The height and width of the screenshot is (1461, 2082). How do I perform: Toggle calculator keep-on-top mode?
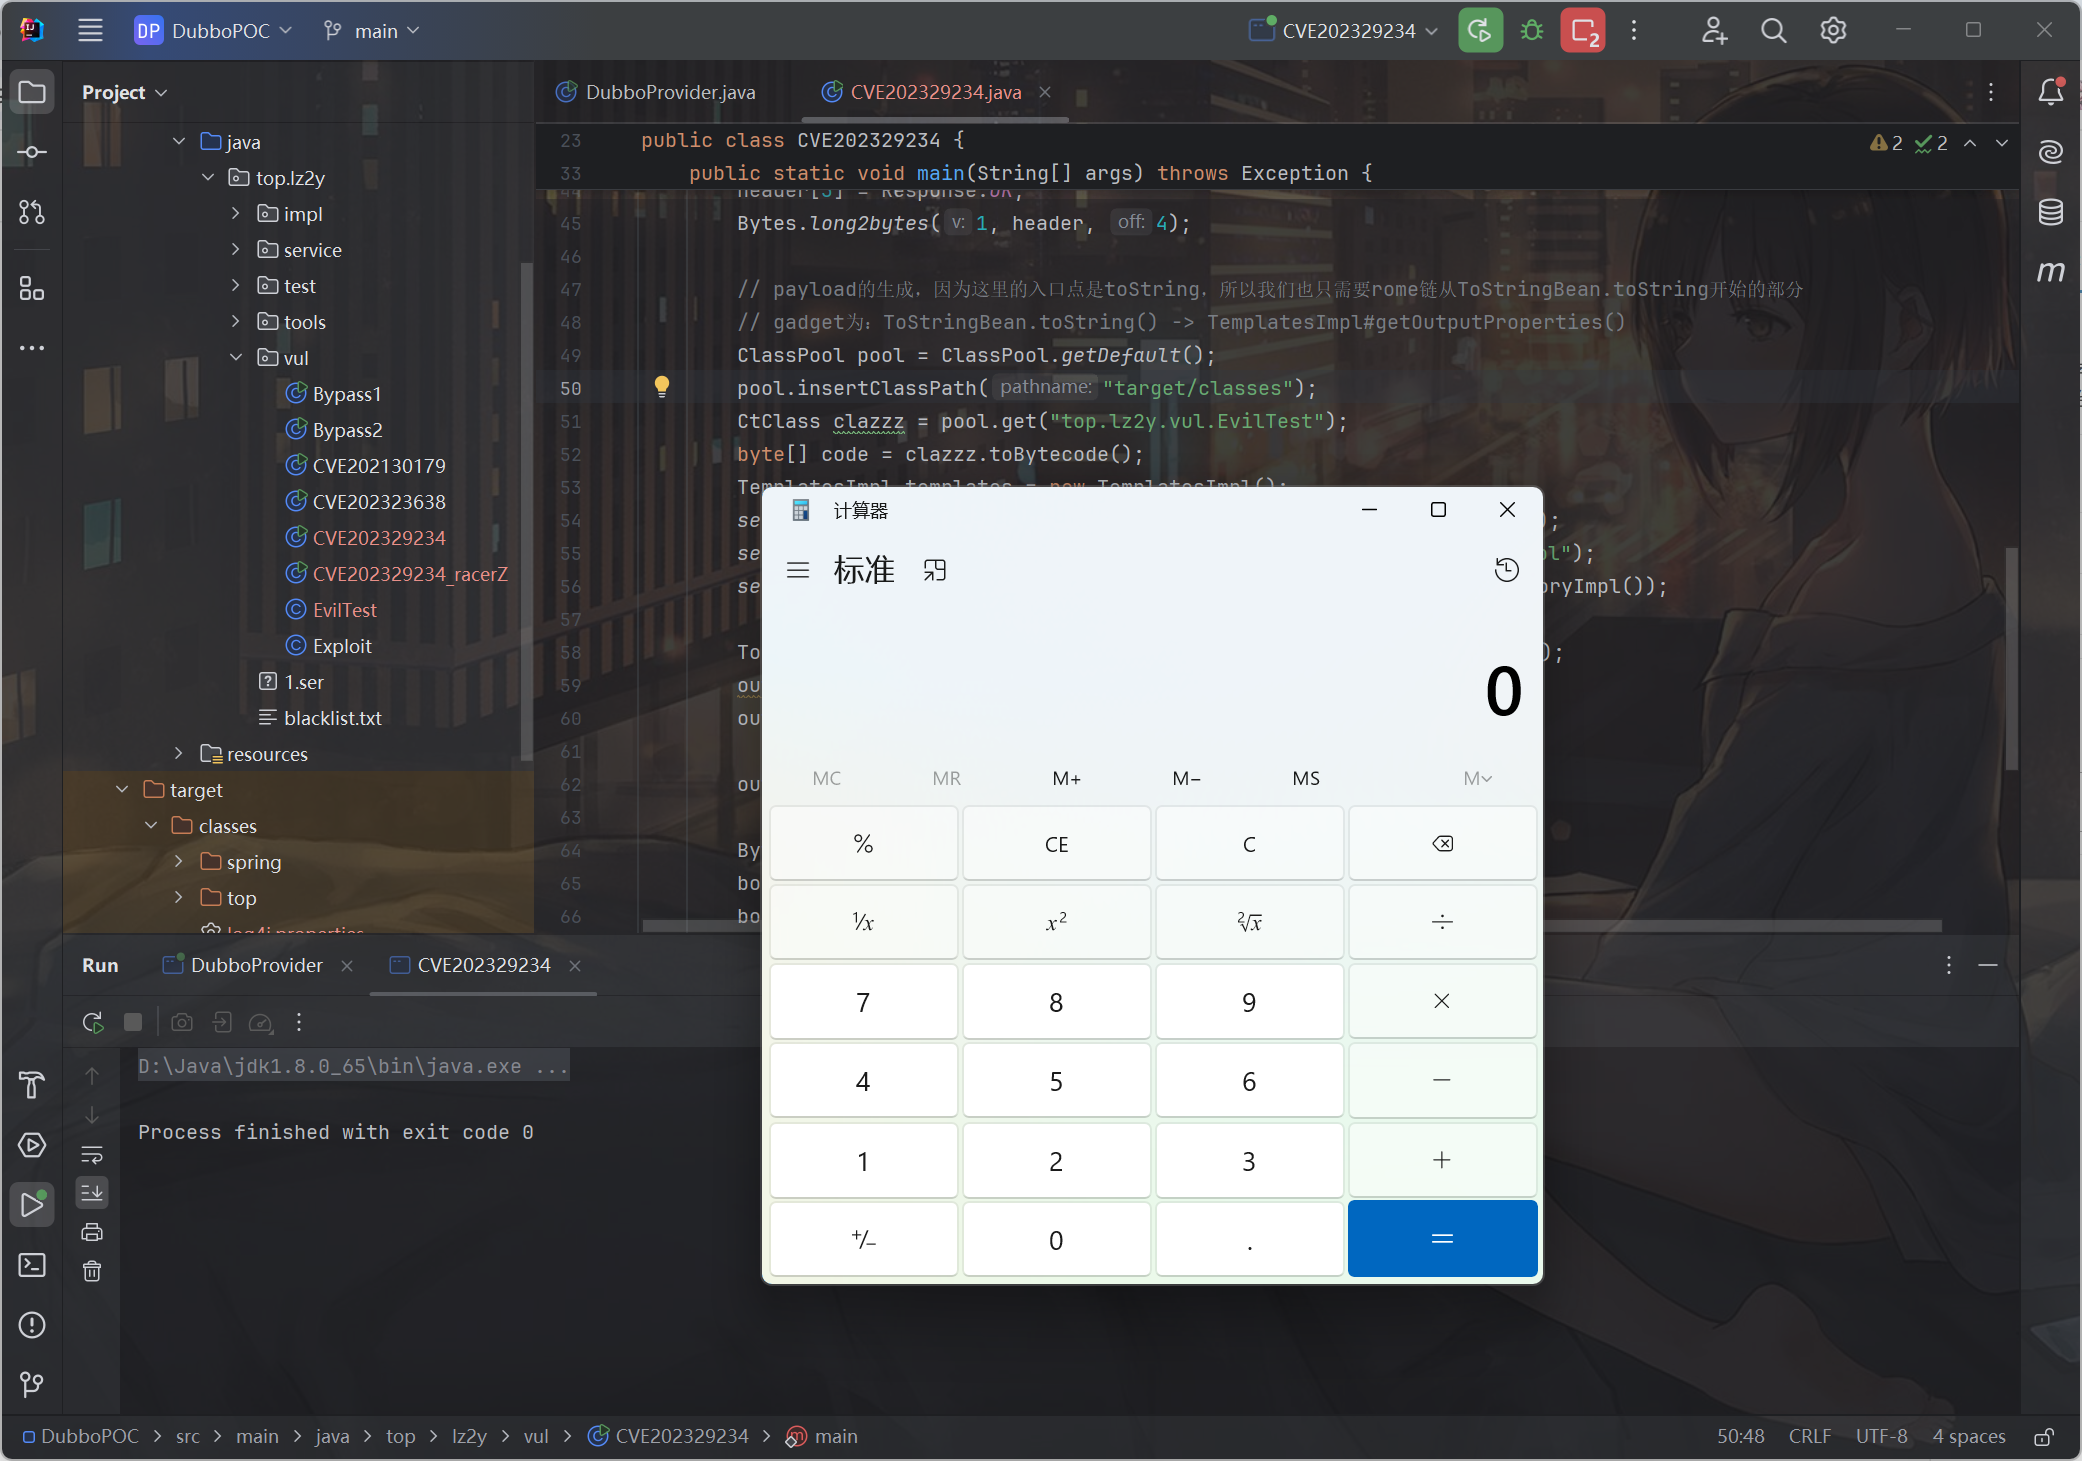click(935, 570)
